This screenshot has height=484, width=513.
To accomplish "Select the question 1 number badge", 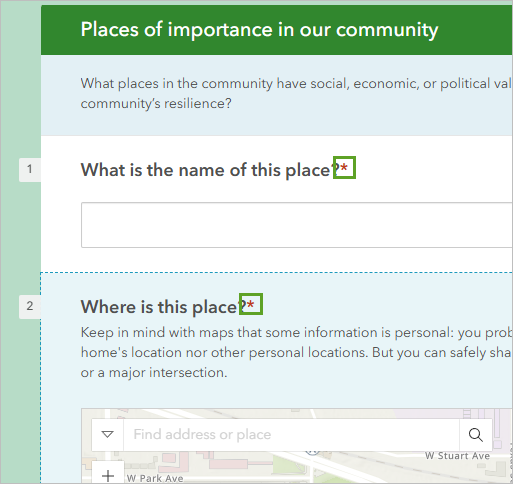I will (30, 170).
